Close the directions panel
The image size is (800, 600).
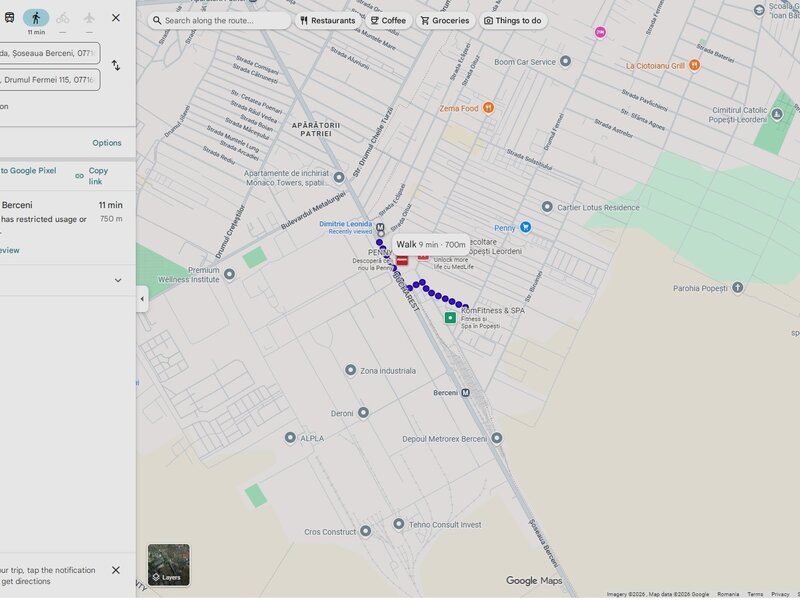tap(116, 18)
